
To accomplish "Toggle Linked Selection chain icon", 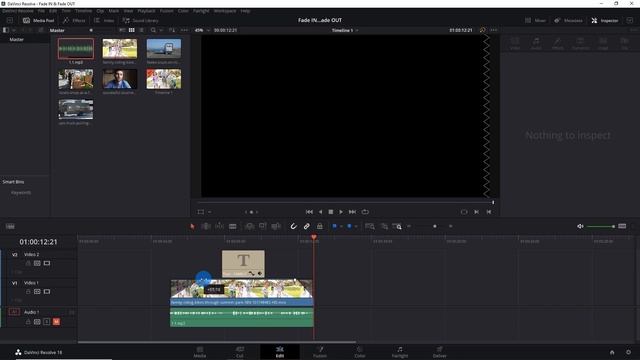I will click(306, 226).
